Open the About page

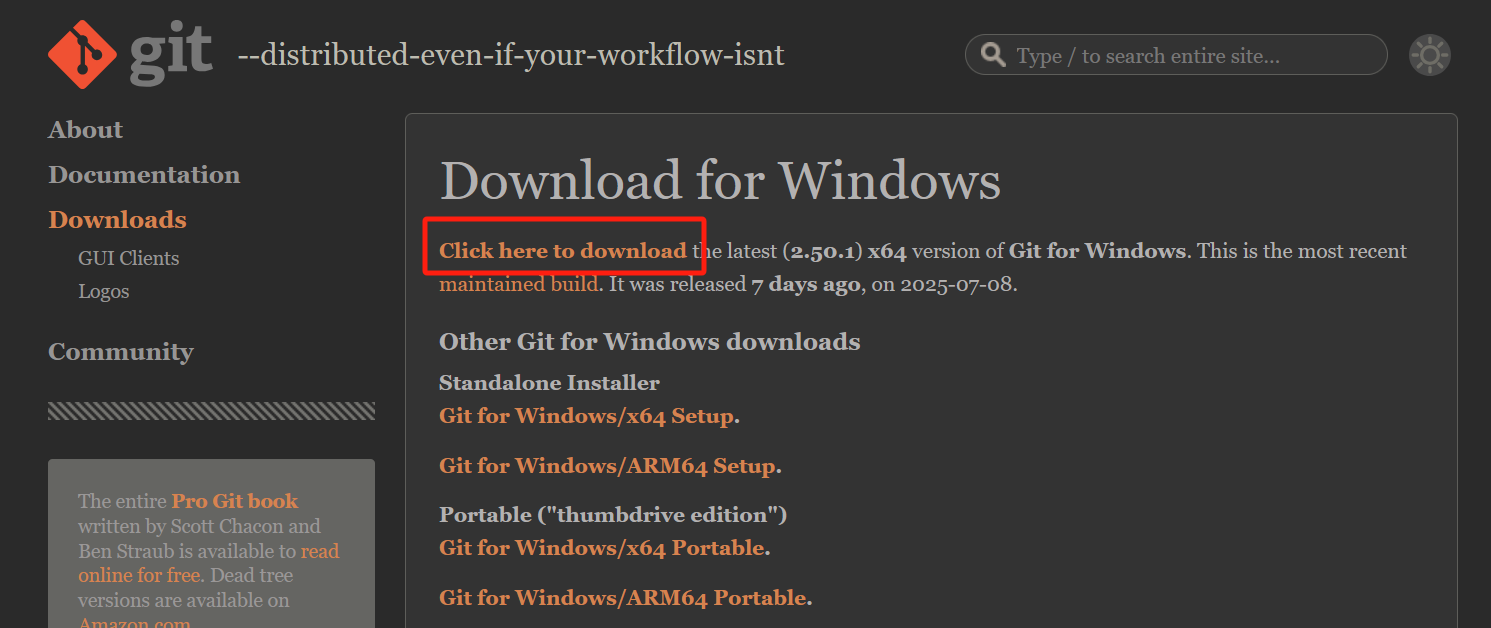pyautogui.click(x=85, y=130)
